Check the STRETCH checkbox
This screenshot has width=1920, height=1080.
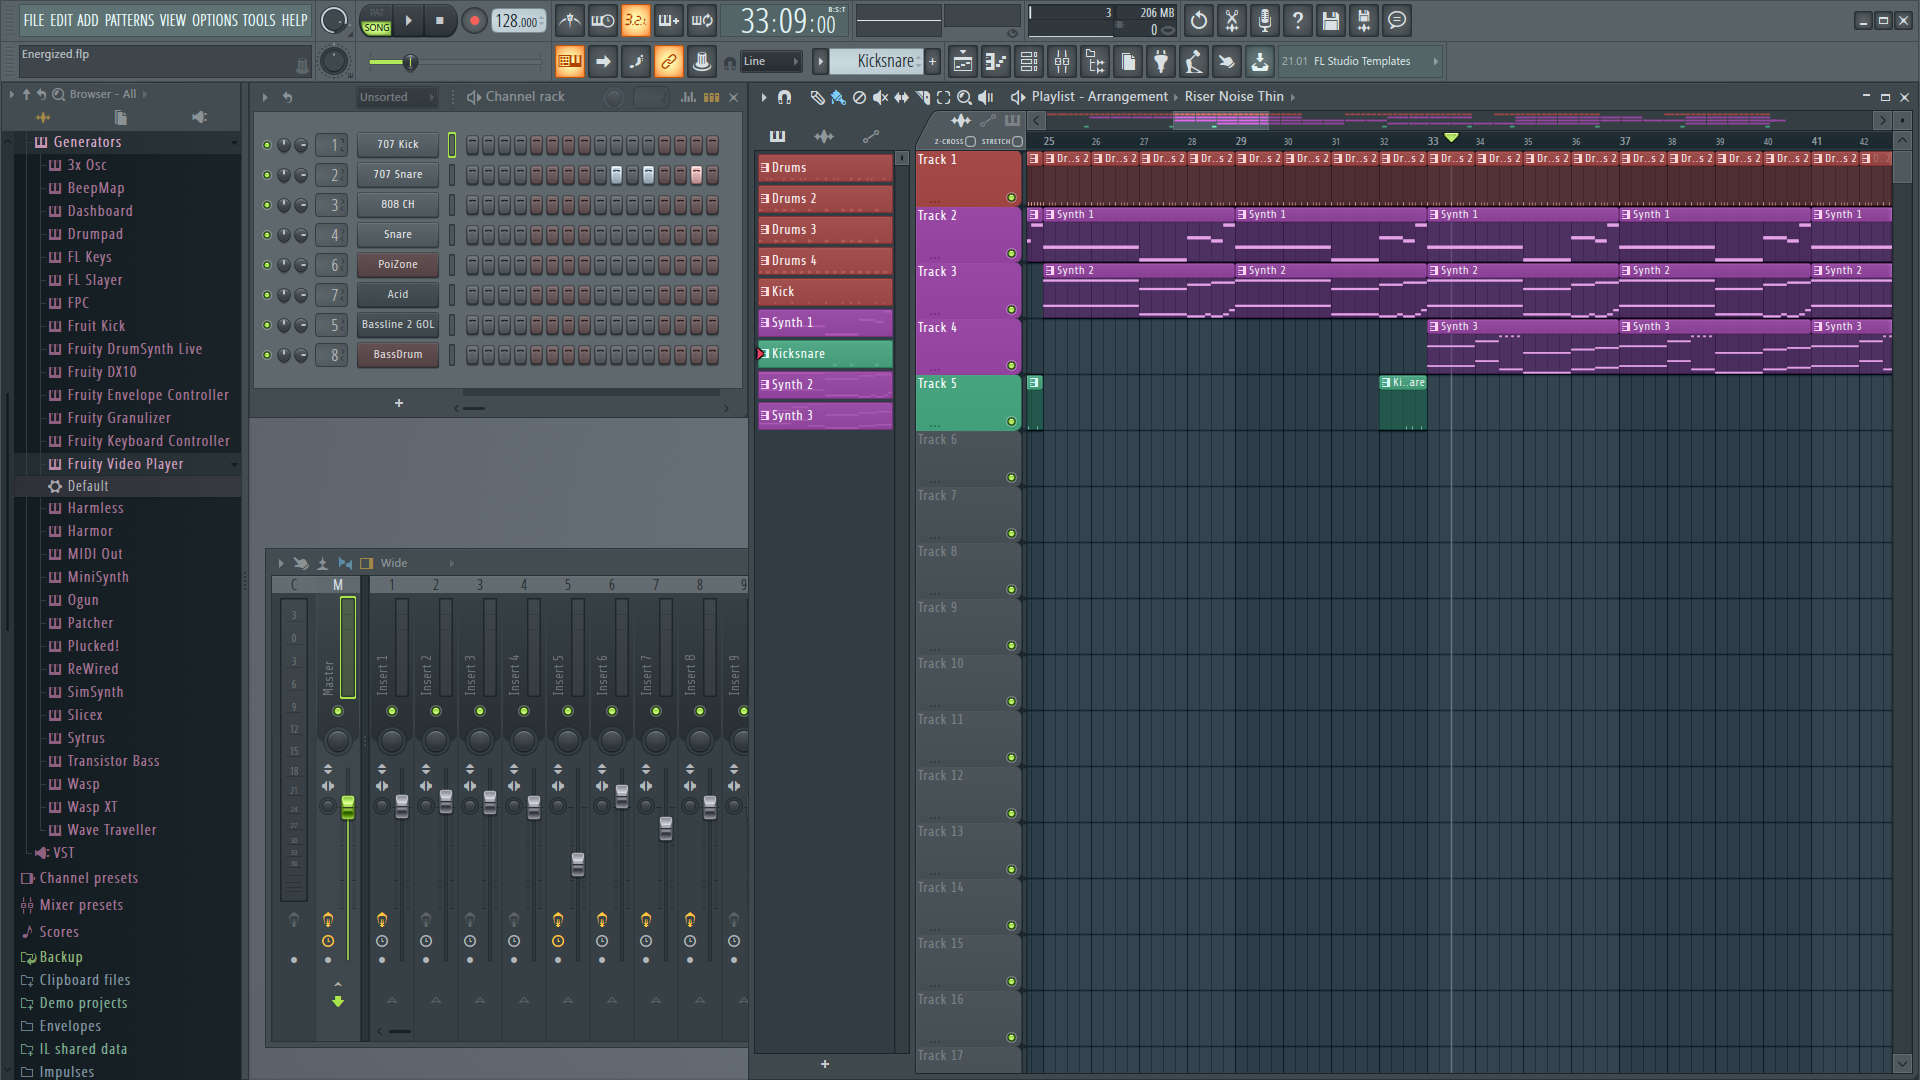click(x=1017, y=141)
